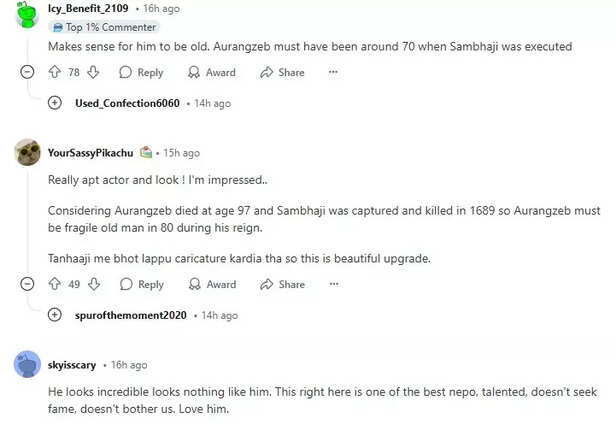This screenshot has height=424, width=616.
Task: Share YourSassyPikachu's comment
Action: tap(282, 284)
